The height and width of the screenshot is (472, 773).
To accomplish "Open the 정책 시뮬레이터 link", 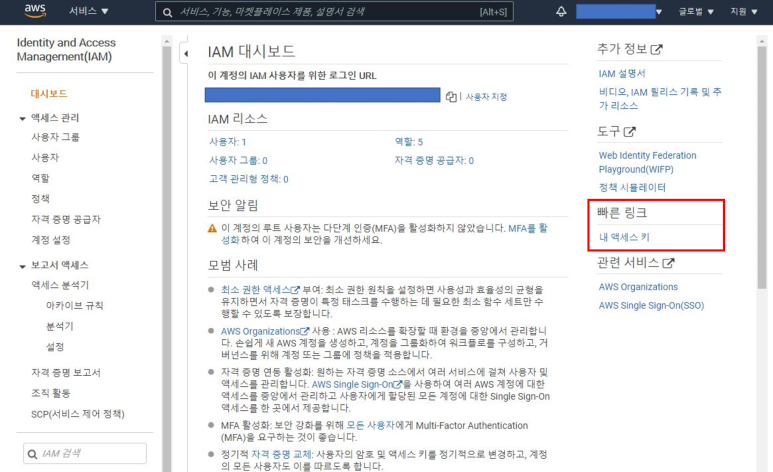I will point(632,187).
